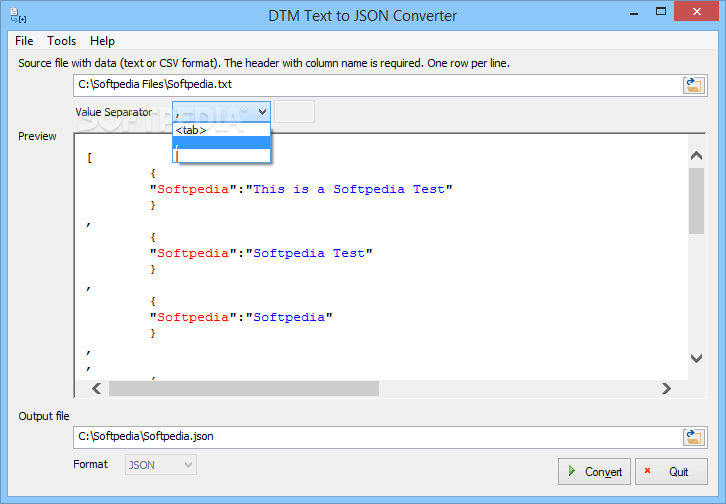Minimize the converter window
The width and height of the screenshot is (726, 504).
point(634,12)
